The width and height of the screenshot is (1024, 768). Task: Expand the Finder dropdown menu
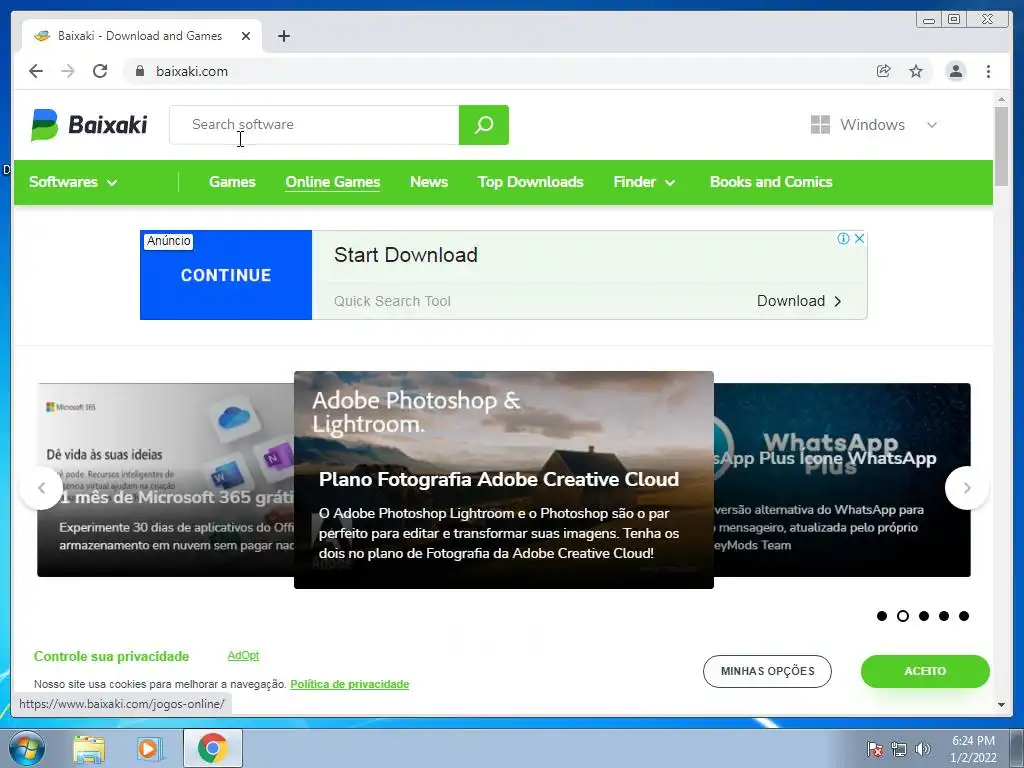point(644,182)
